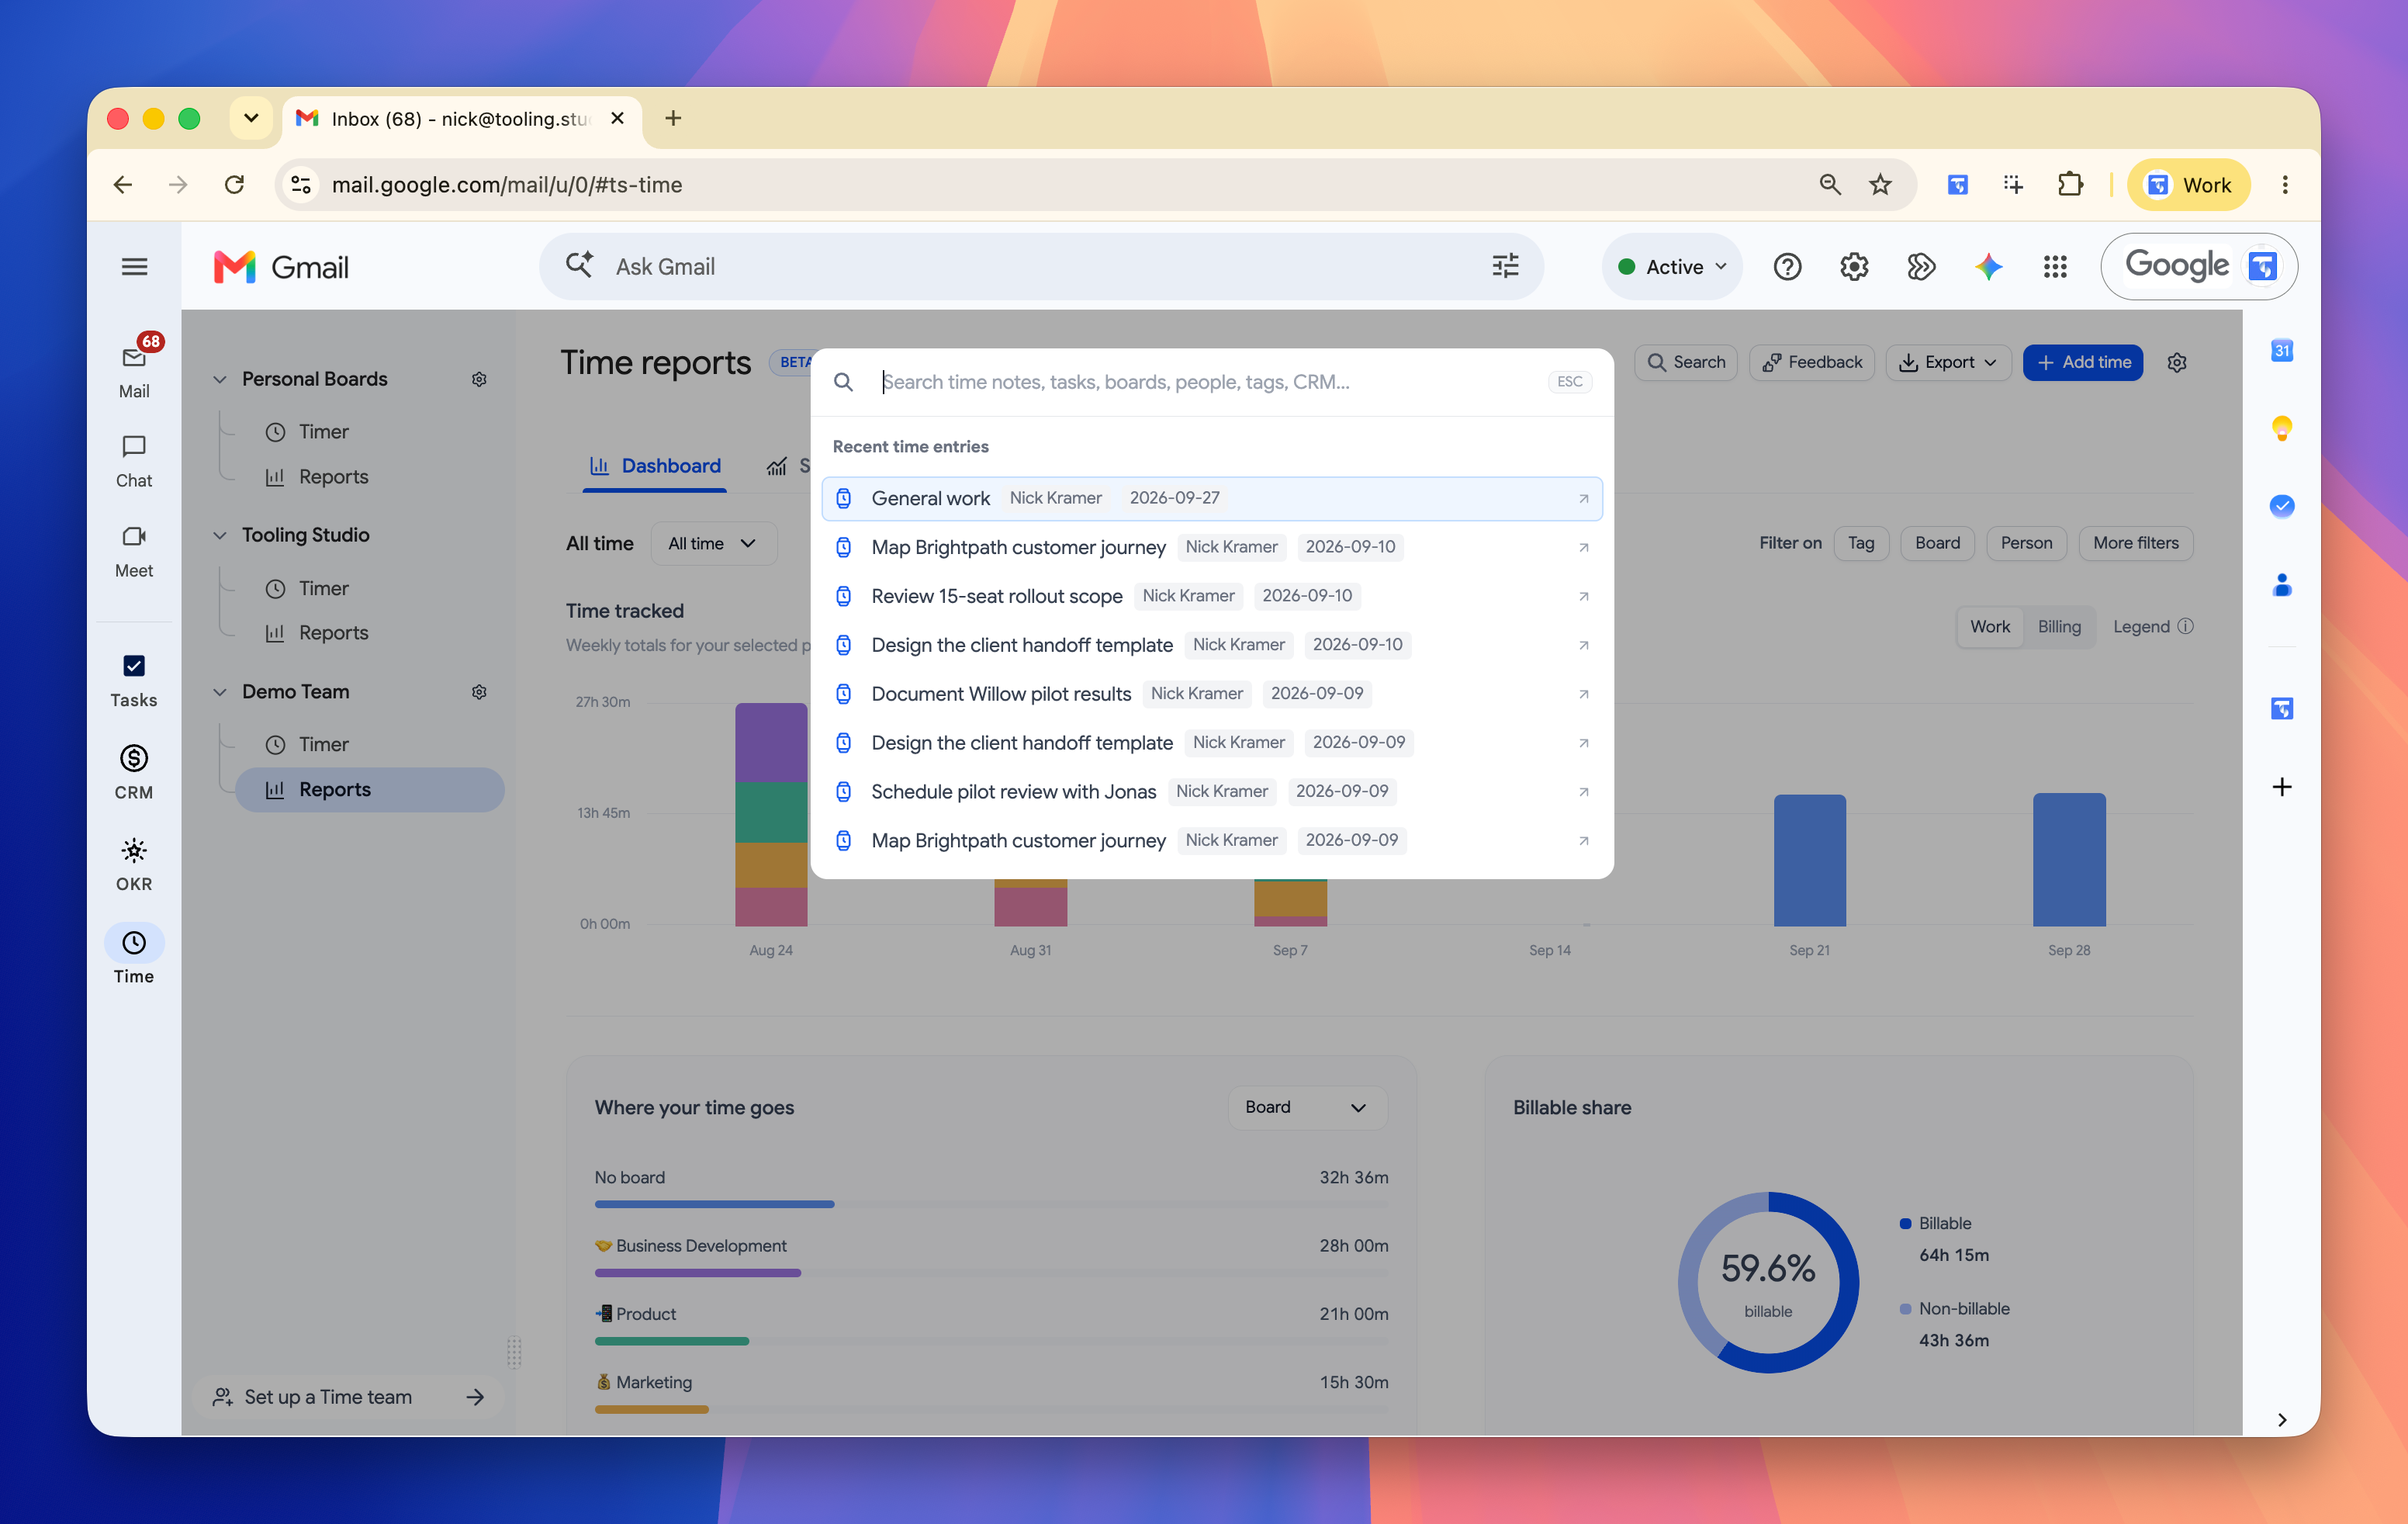Screen dimensions: 2408x1524
Task: Show search options slider icon
Action: point(1505,266)
